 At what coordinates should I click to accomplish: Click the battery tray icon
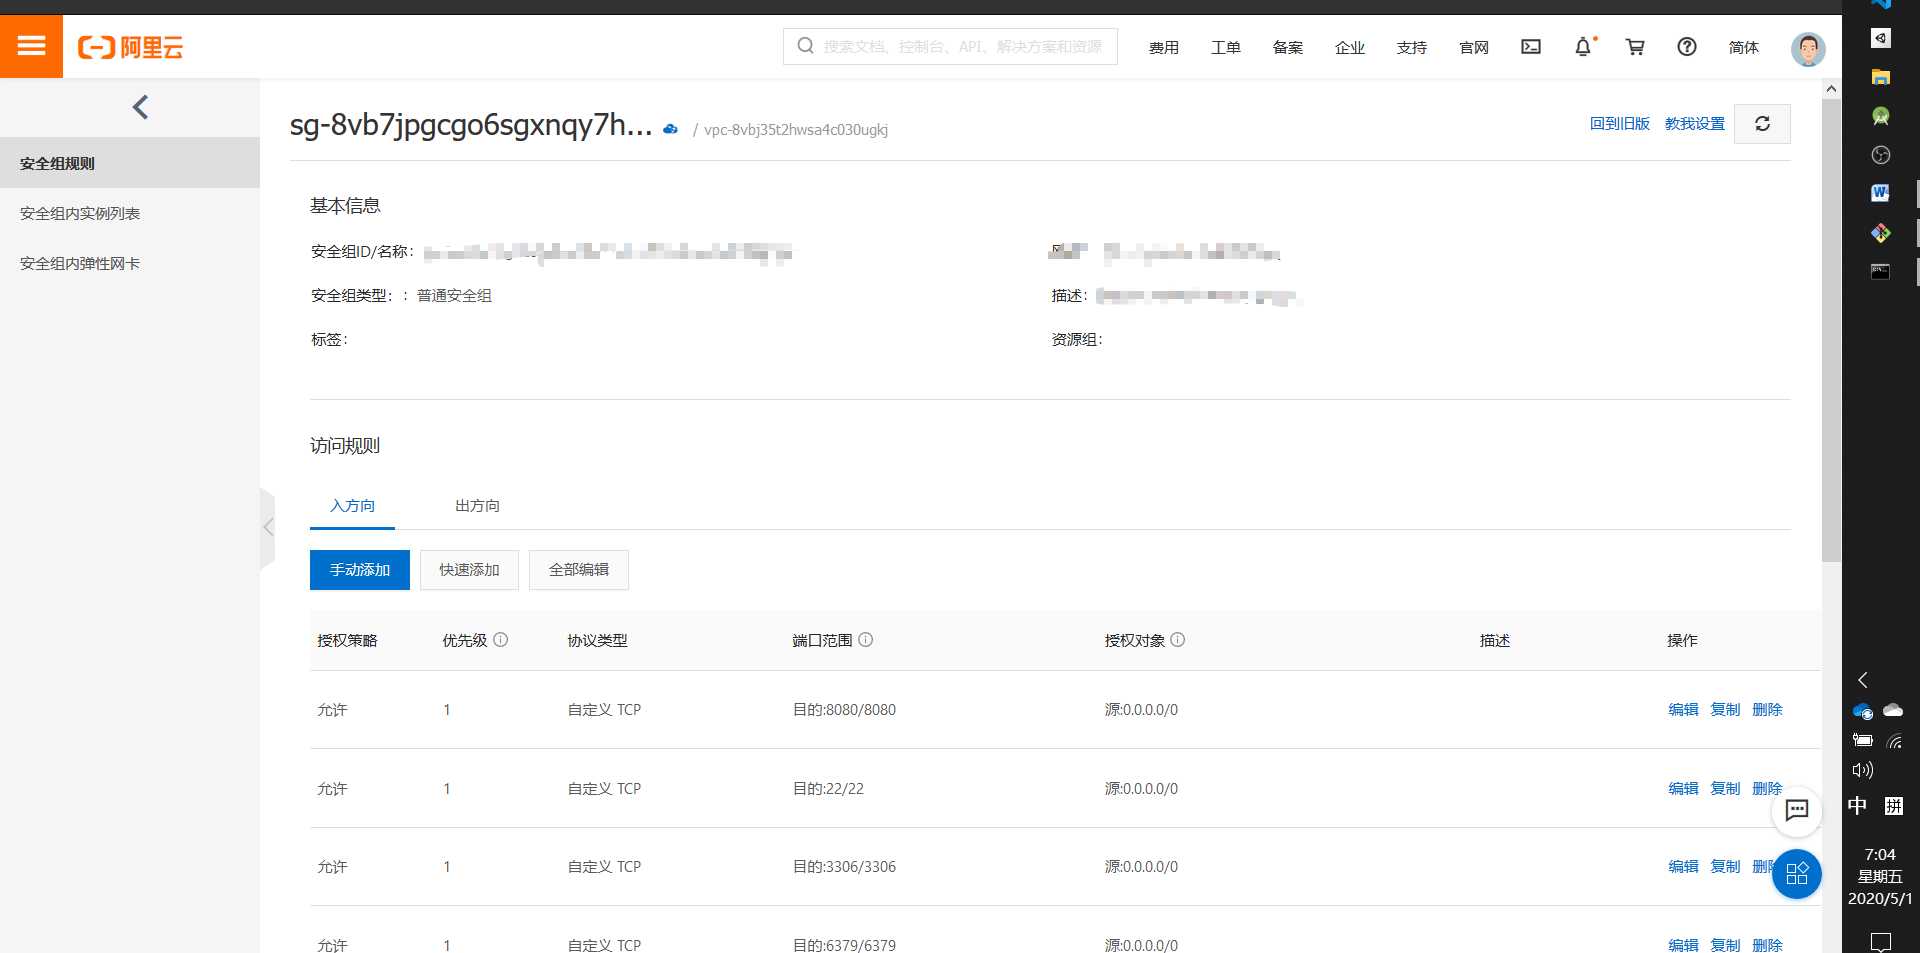click(1862, 741)
